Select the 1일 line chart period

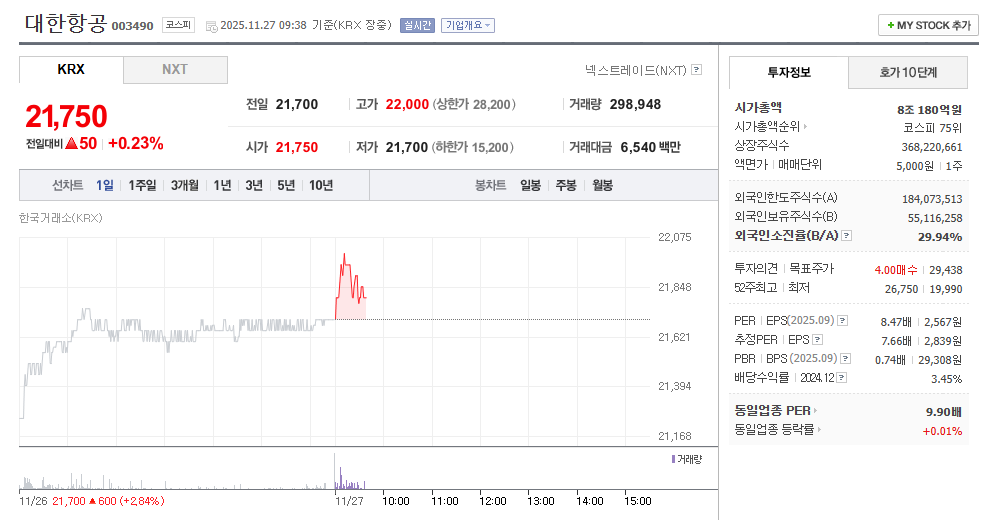(105, 185)
